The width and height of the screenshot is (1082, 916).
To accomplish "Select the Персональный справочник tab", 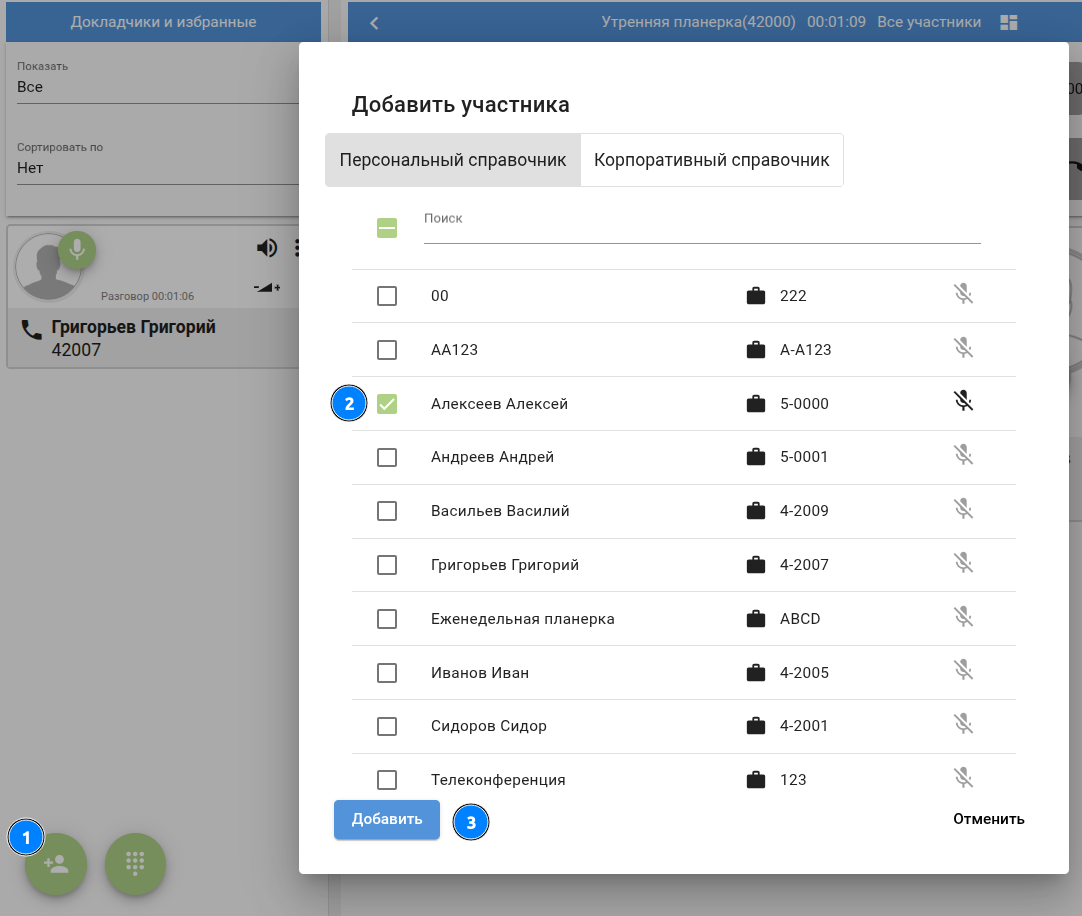I will 453,160.
